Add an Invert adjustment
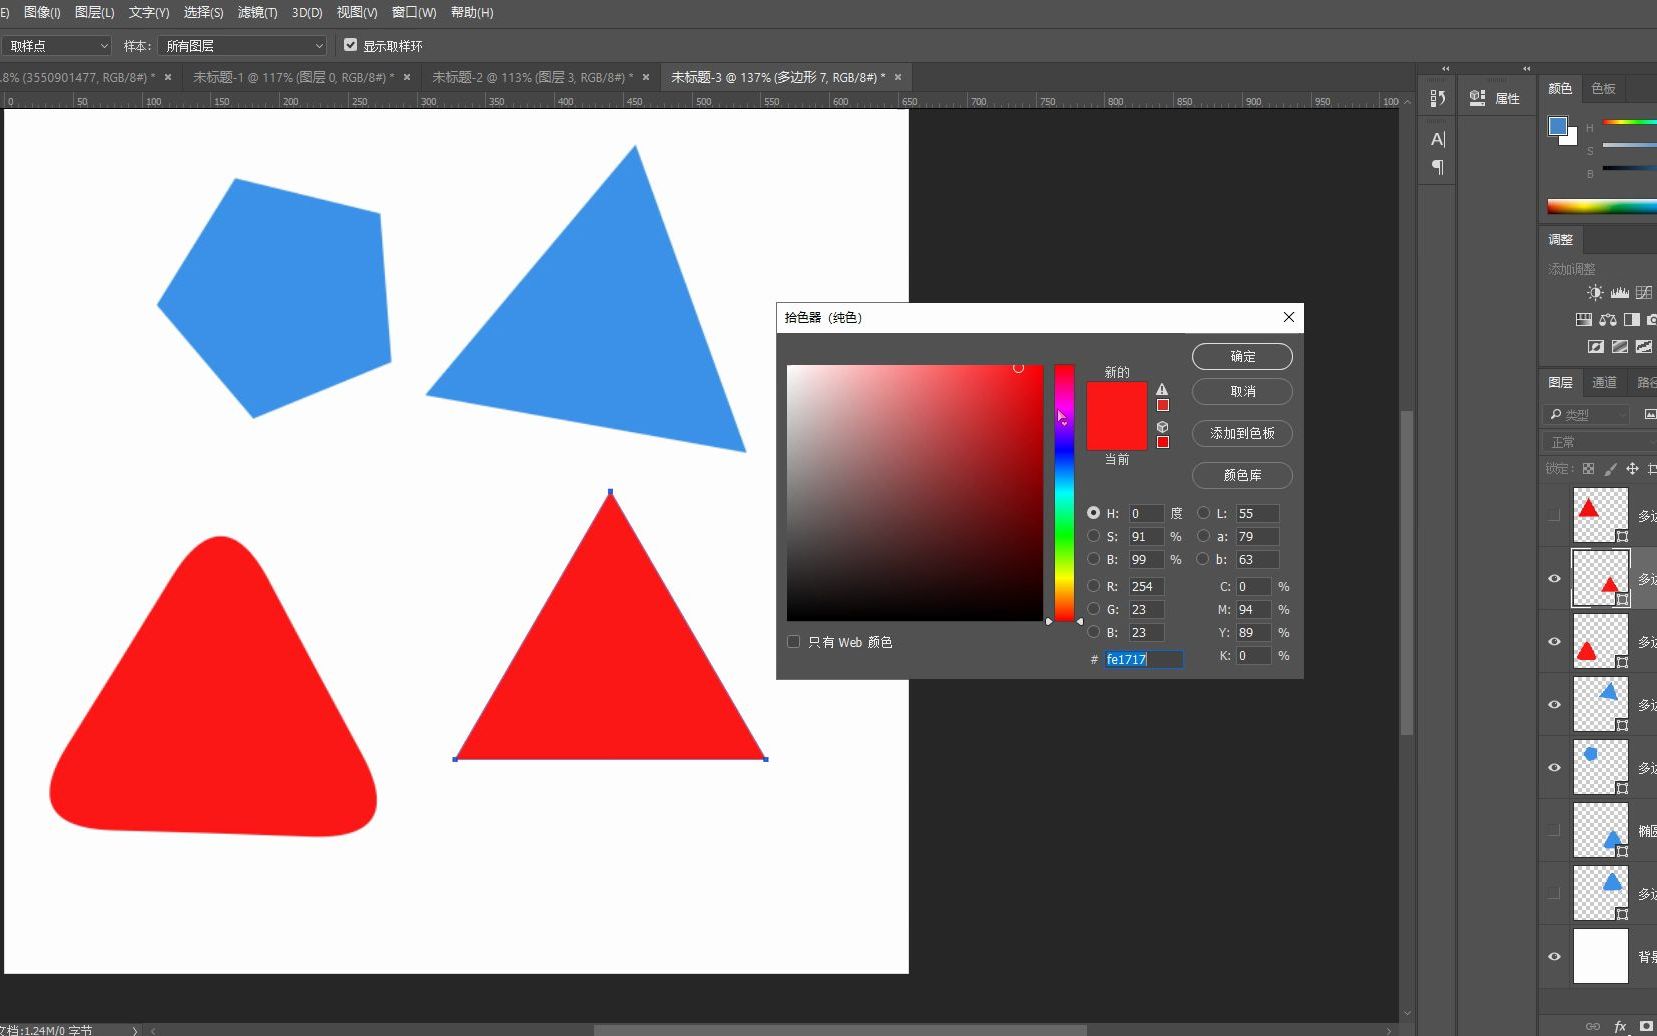The height and width of the screenshot is (1036, 1657). [1596, 347]
